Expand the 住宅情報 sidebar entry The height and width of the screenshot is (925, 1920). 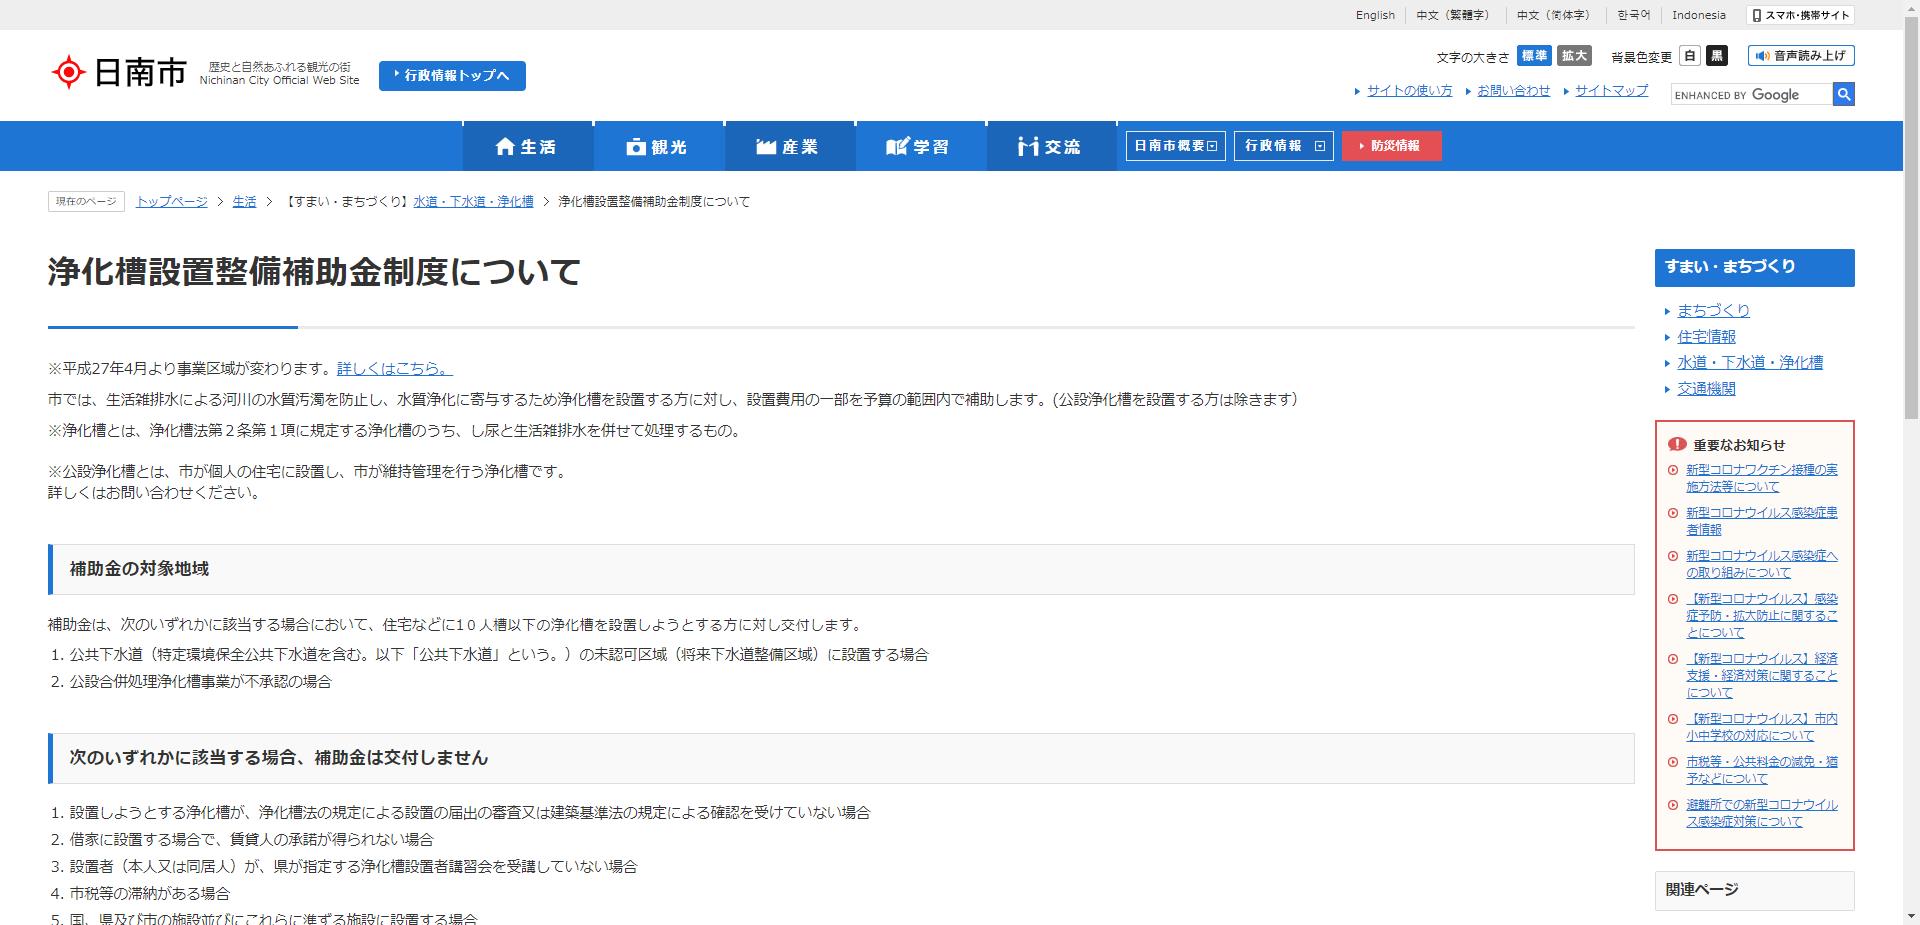point(1705,337)
